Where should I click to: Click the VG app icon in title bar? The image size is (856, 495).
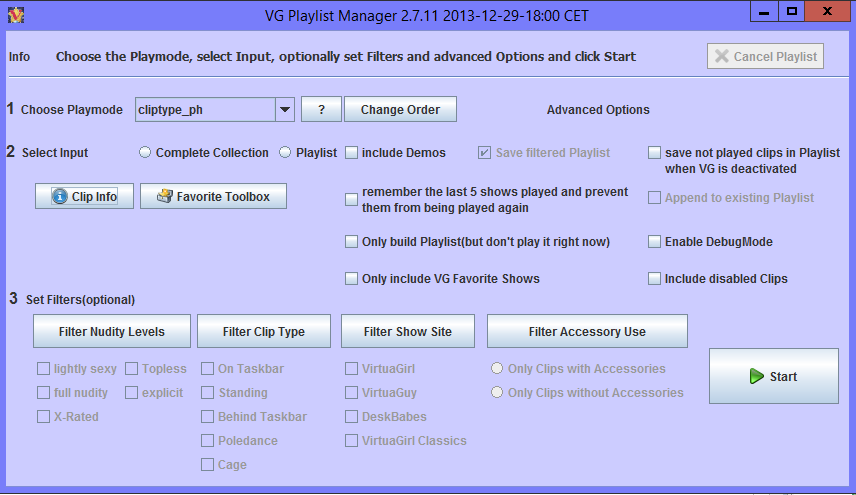click(x=16, y=15)
